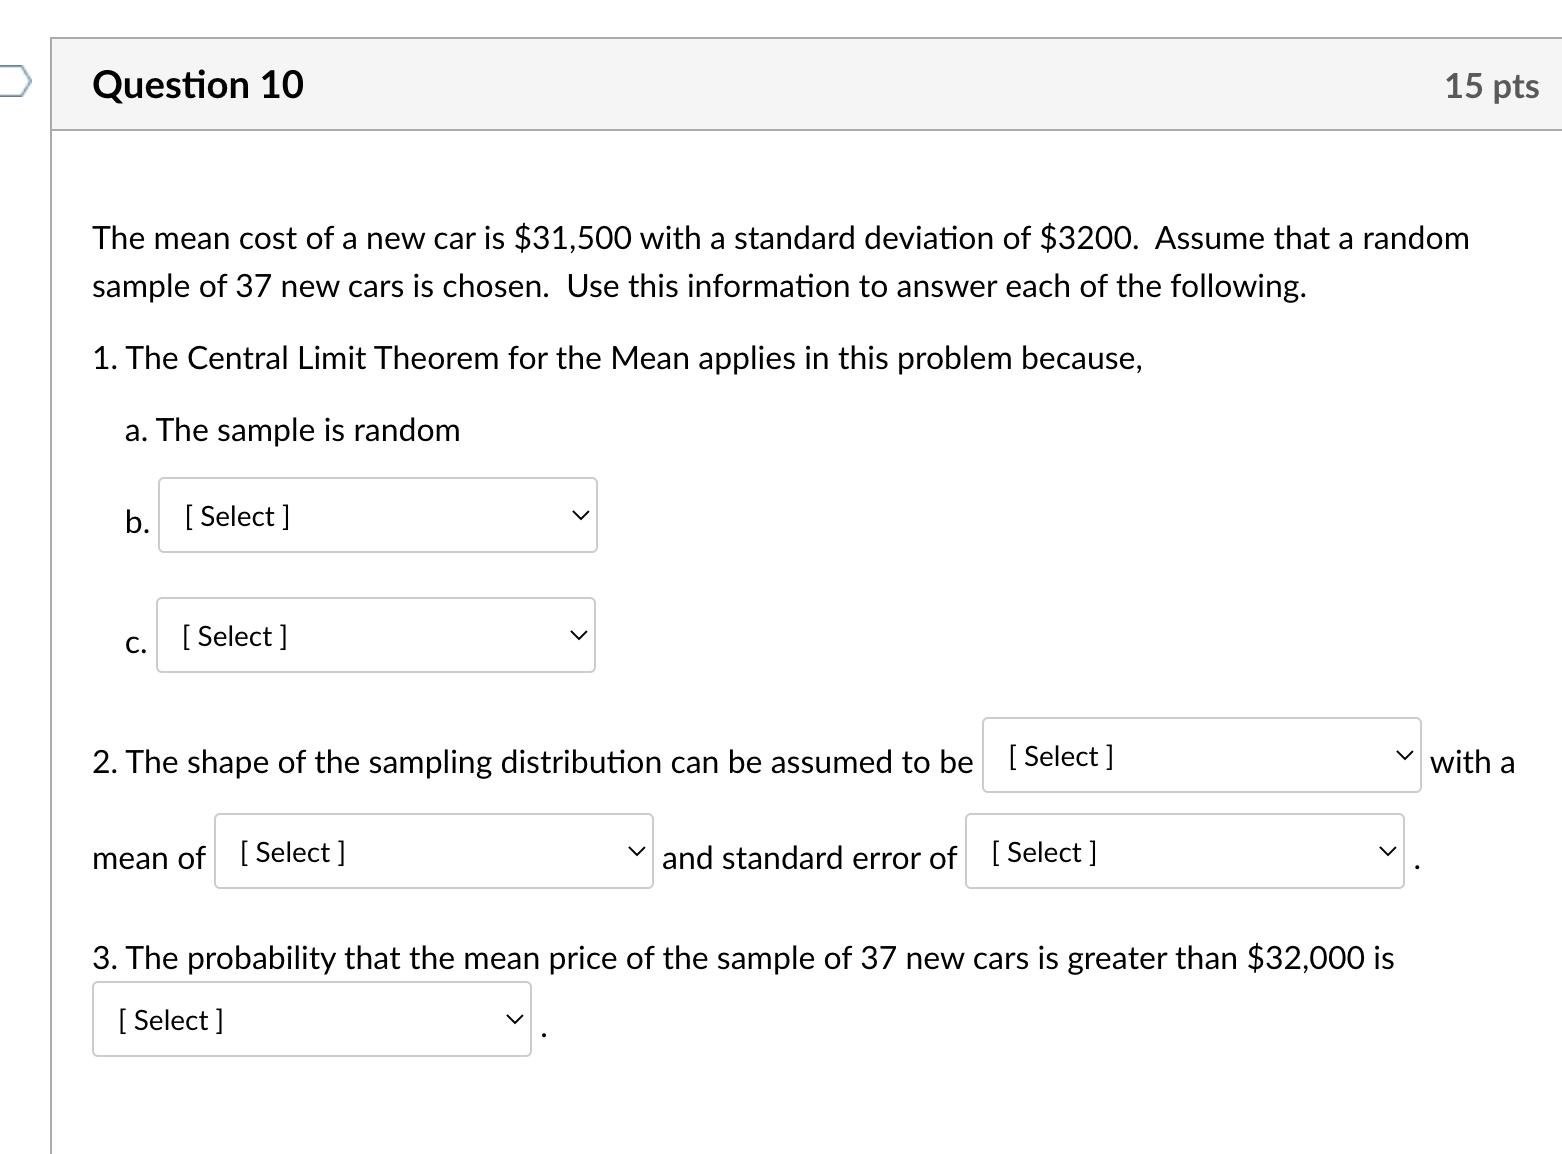Click inside the part 3 probability Select field
Viewport: 1562px width, 1154px height.
coord(311,1019)
